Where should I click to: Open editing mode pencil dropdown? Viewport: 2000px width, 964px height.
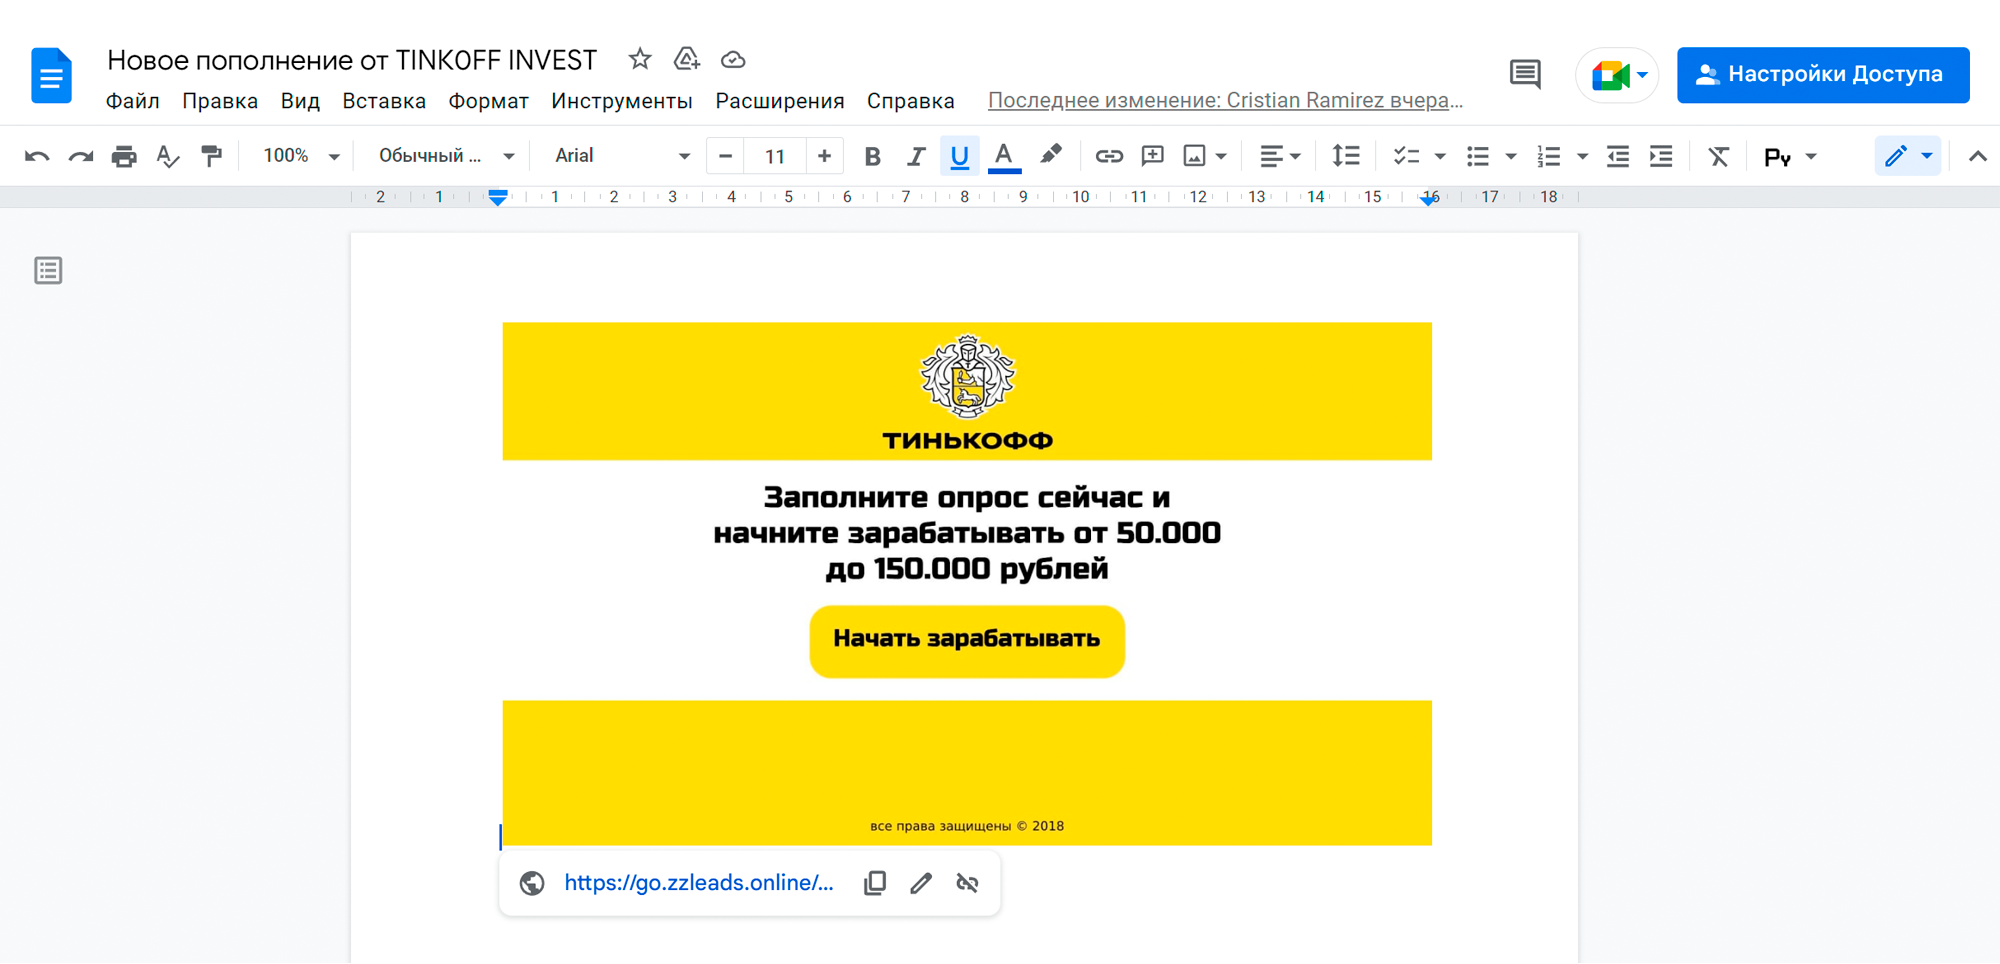pos(1908,156)
